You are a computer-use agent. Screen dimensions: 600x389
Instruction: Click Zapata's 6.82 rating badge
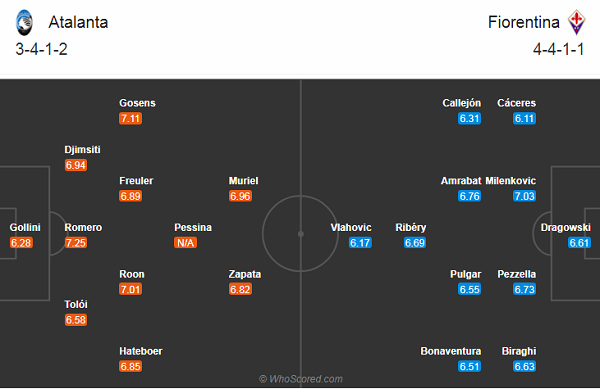240,289
